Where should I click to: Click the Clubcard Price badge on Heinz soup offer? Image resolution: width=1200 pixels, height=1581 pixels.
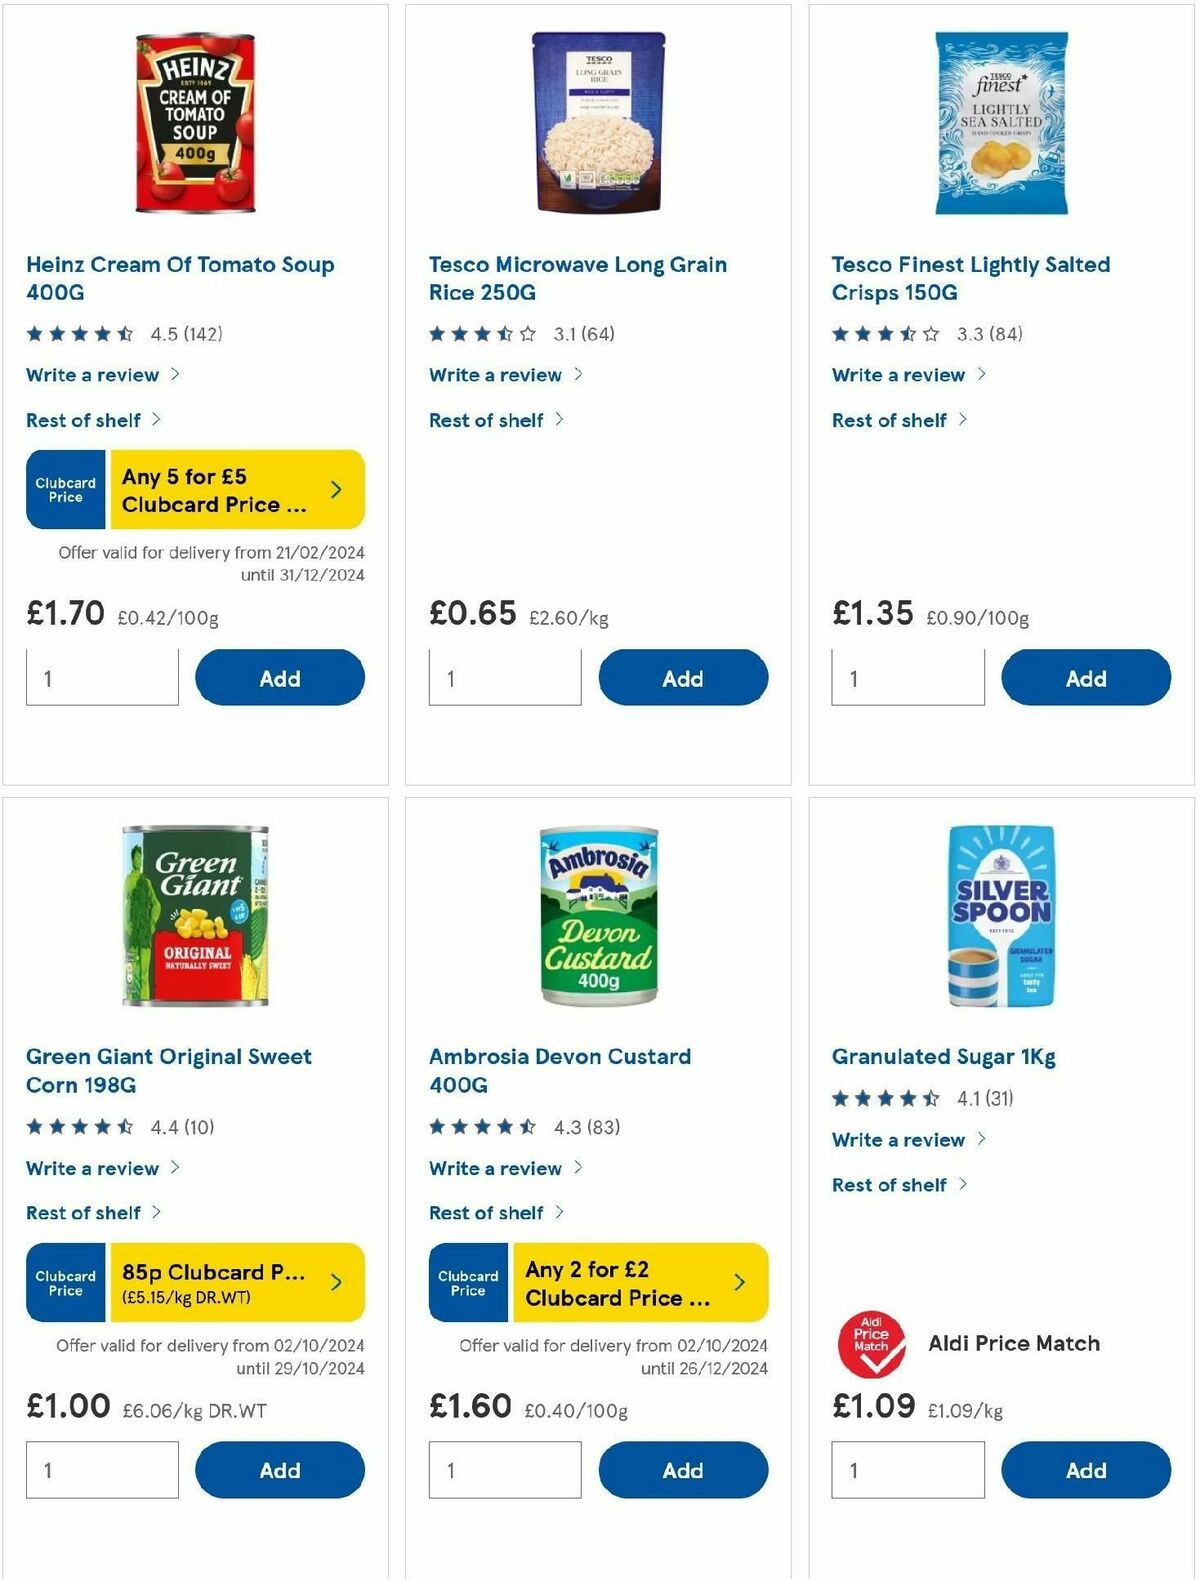[x=65, y=489]
